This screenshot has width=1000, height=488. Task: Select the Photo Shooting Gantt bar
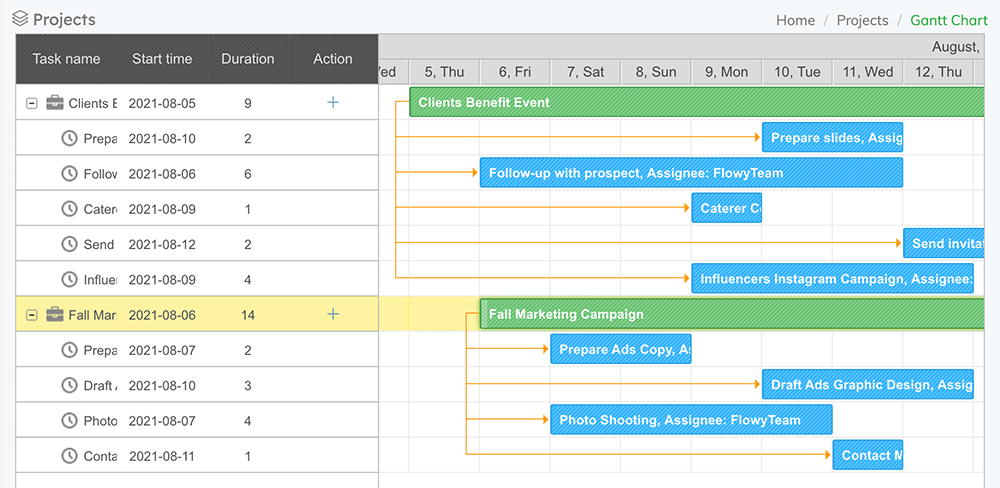[691, 420]
